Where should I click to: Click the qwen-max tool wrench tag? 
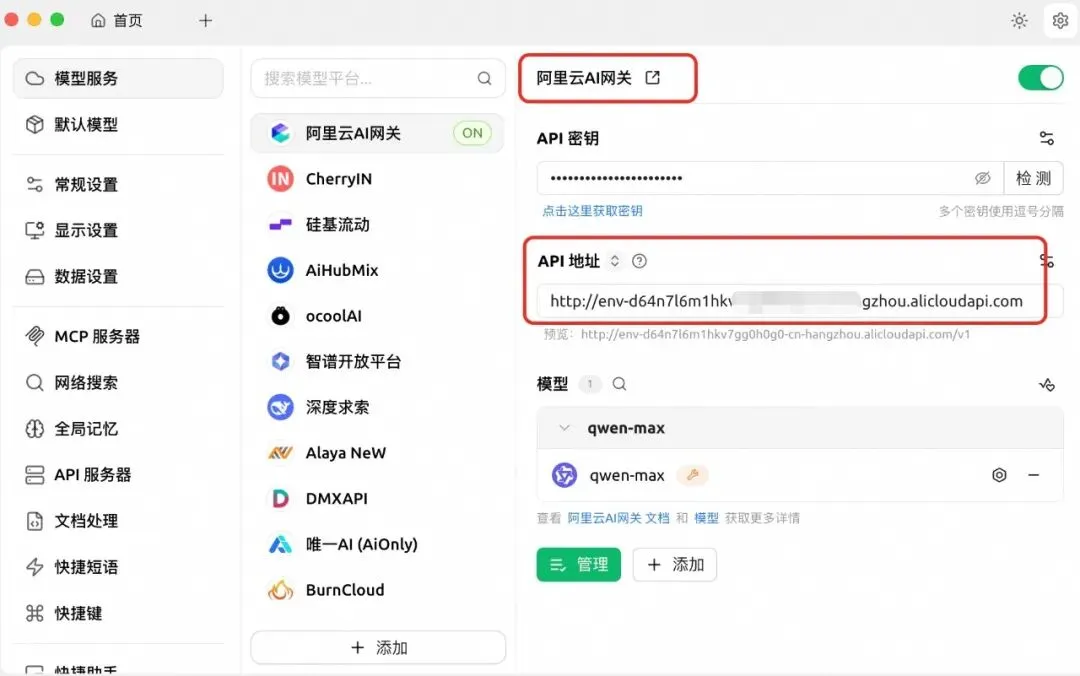point(693,475)
